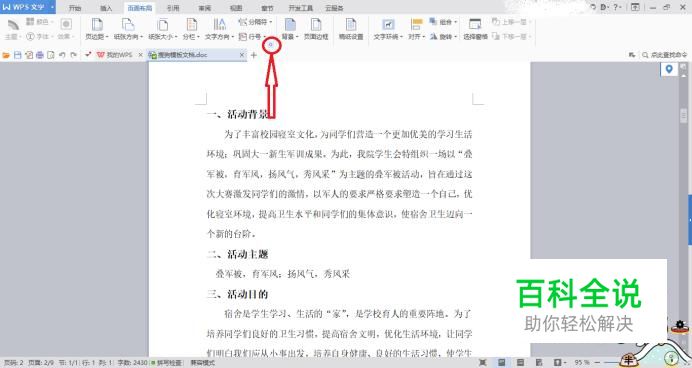Click 兼容模式 in the status bar
The width and height of the screenshot is (692, 368).
point(203,363)
